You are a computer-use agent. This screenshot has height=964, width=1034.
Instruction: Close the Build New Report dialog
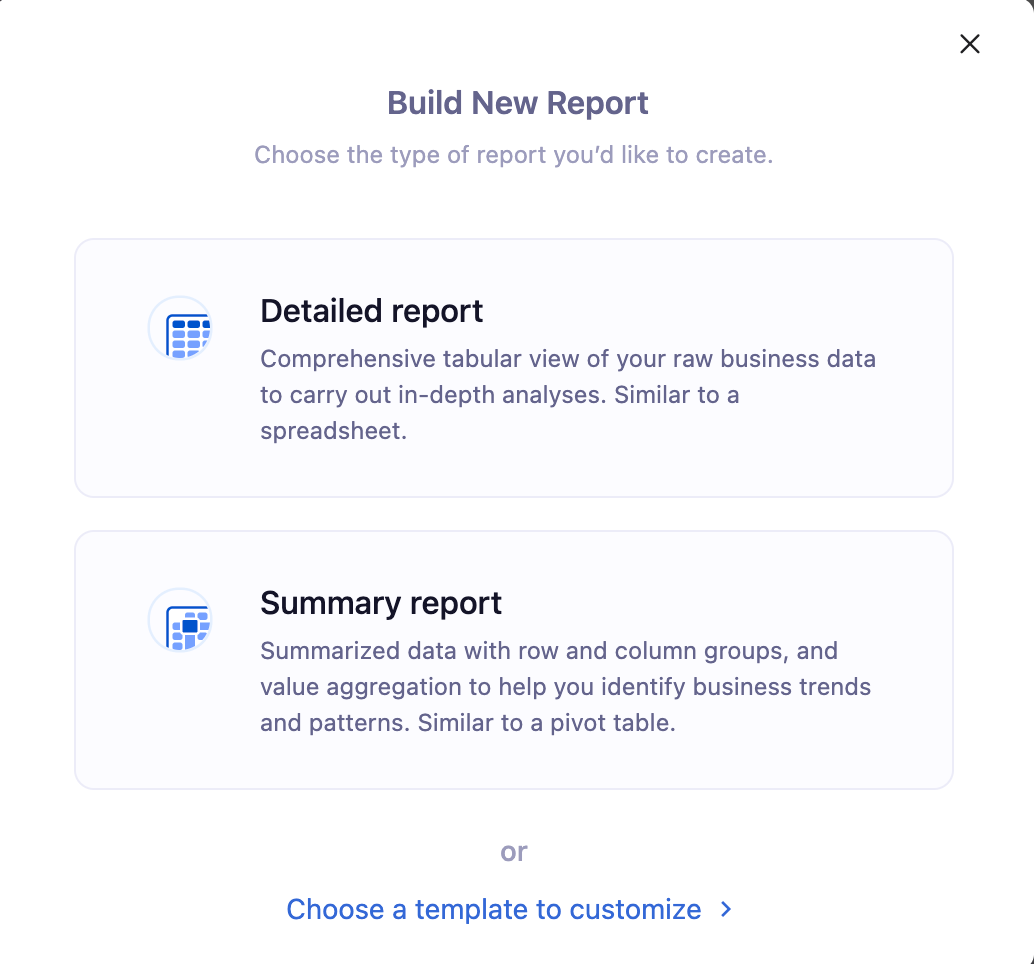click(x=969, y=44)
